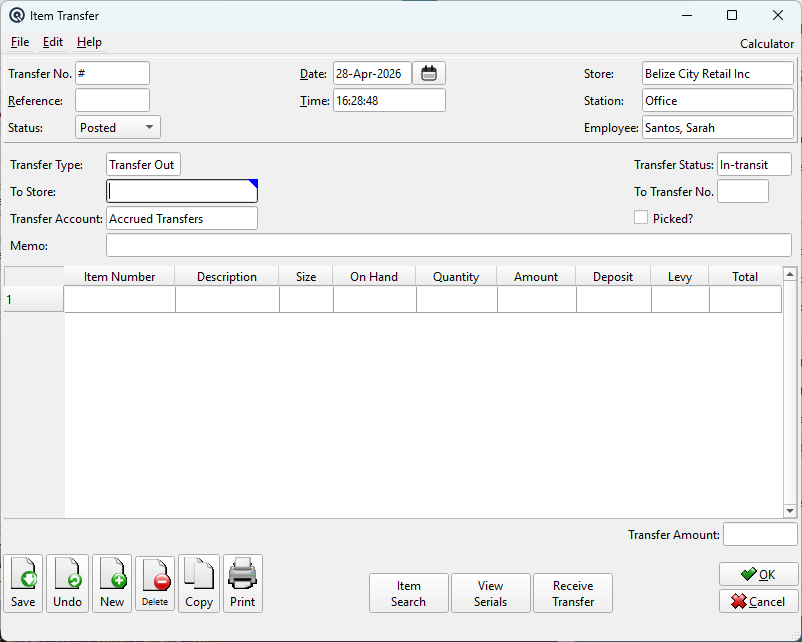Open the File menu
802x642 pixels.
click(20, 42)
